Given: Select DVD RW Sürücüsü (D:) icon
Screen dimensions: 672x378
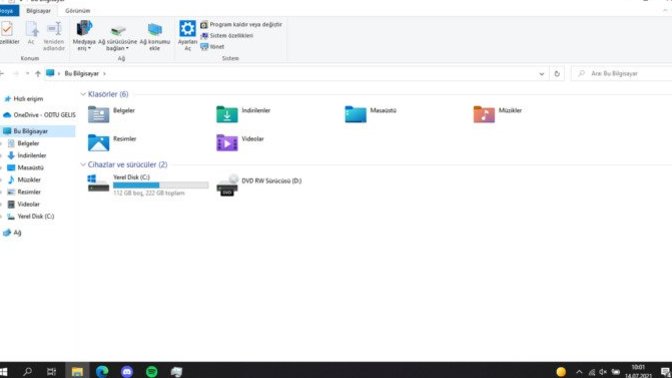Looking at the screenshot, I should [x=227, y=185].
